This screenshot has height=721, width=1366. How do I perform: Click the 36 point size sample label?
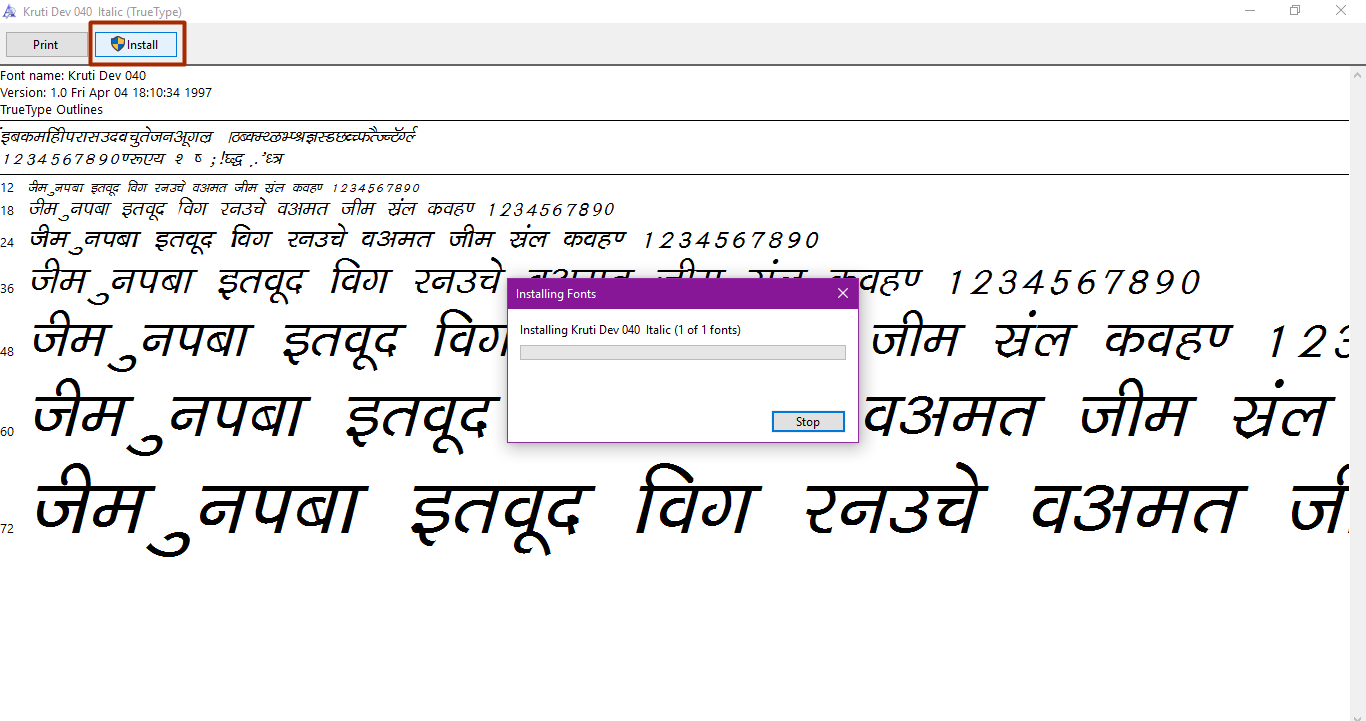coord(7,289)
